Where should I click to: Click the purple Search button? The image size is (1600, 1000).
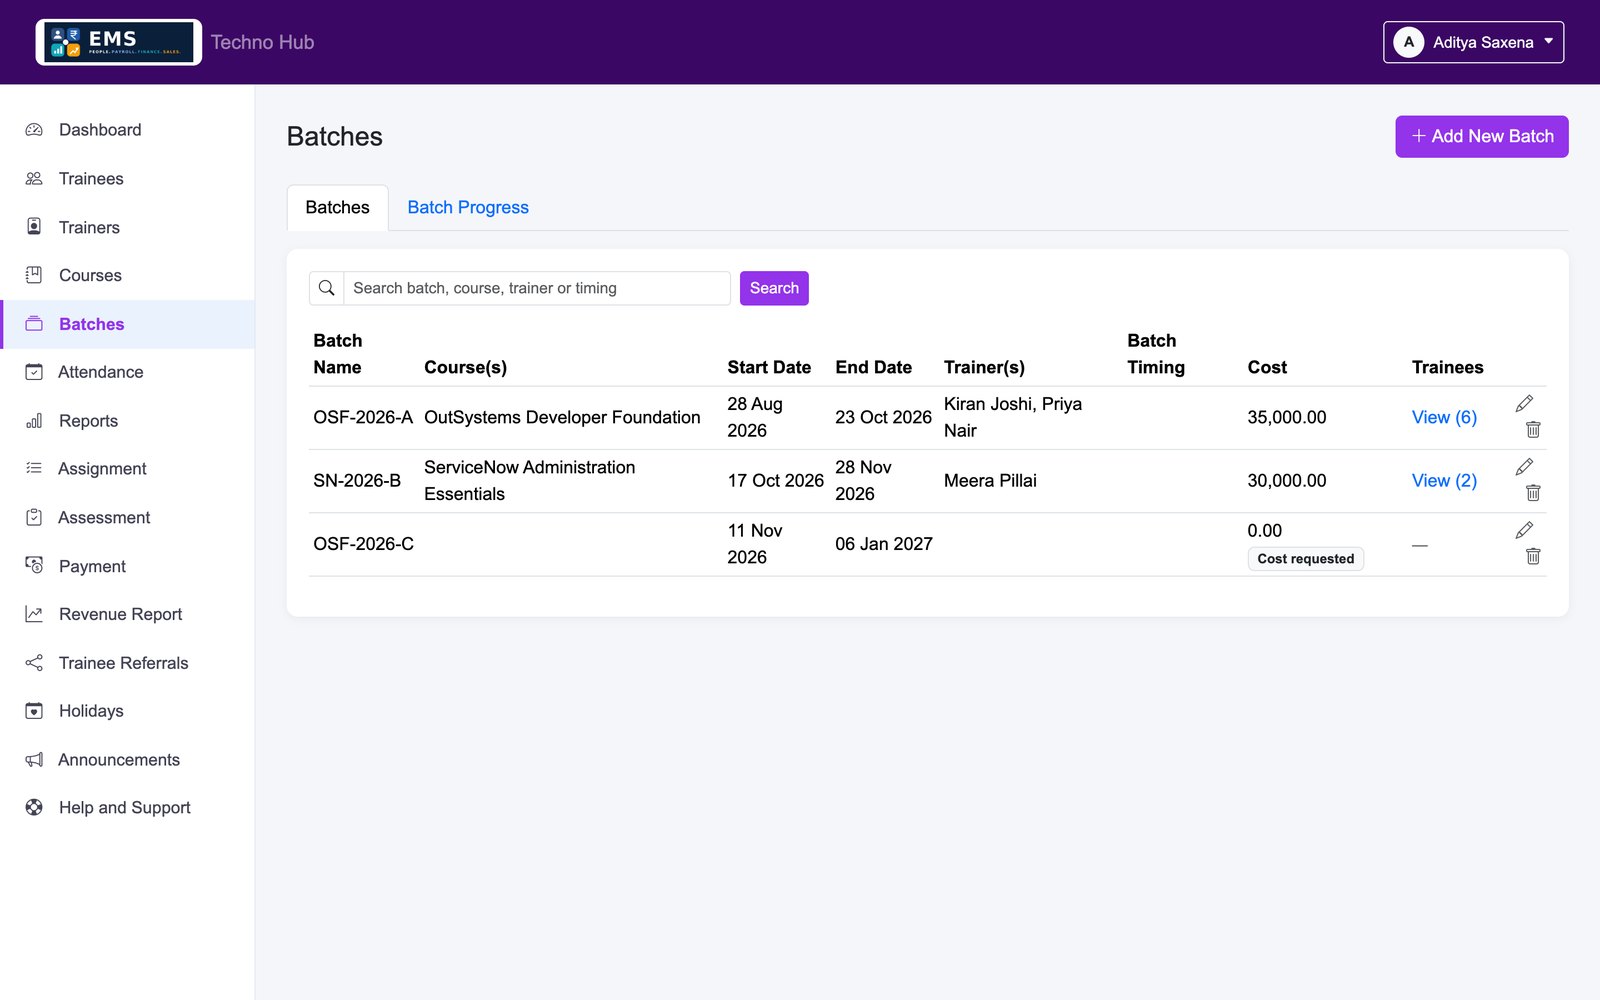pos(774,288)
